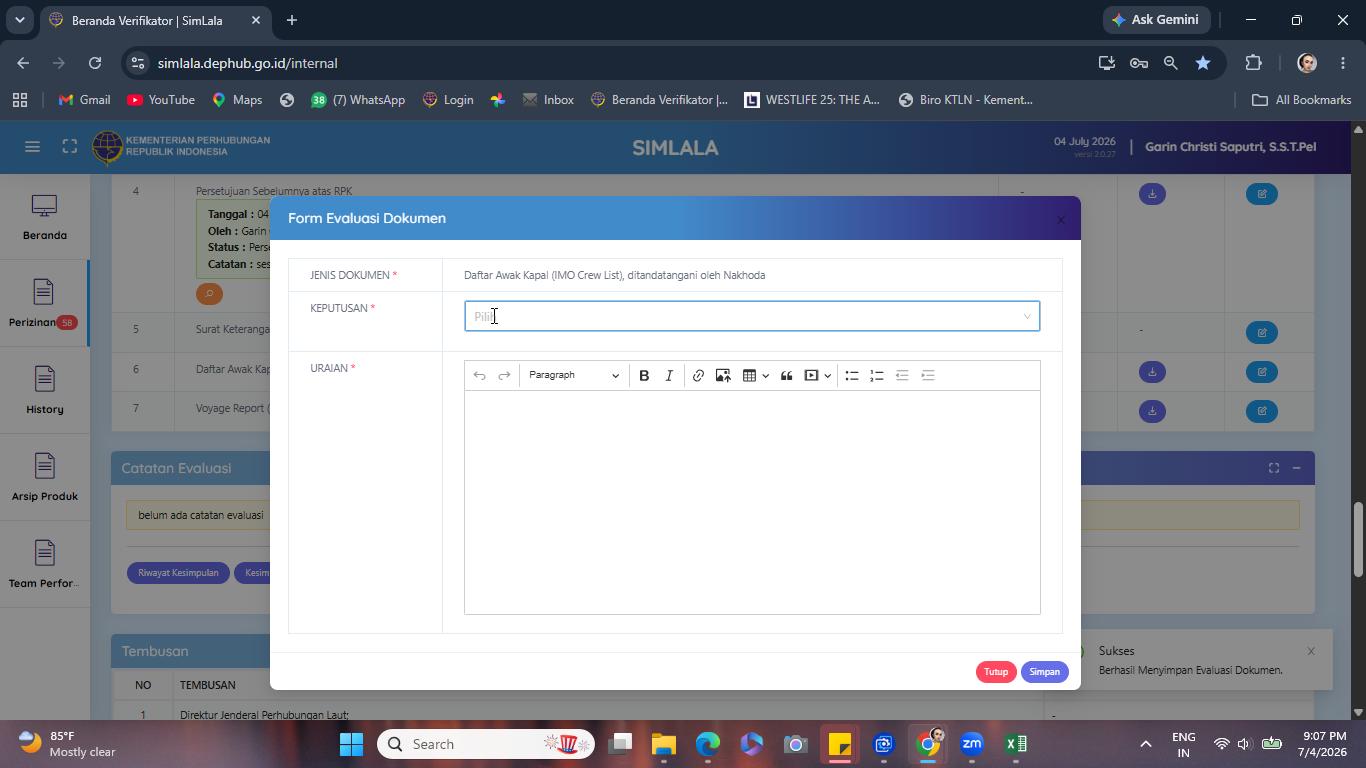The height and width of the screenshot is (768, 1366).
Task: Click the Riwayat Kesimpulan button
Action: click(x=178, y=573)
